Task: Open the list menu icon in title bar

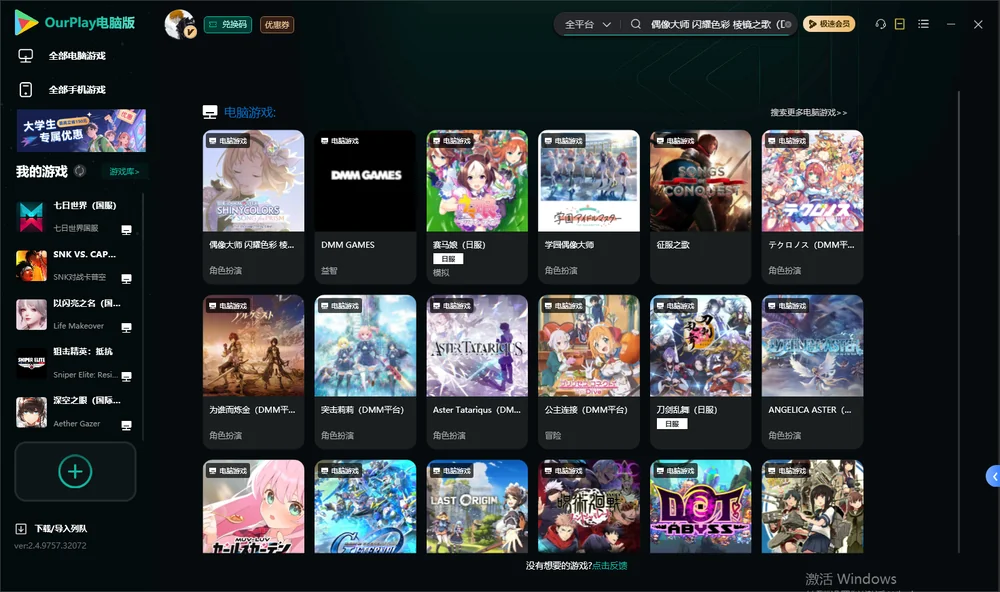Action: 923,24
